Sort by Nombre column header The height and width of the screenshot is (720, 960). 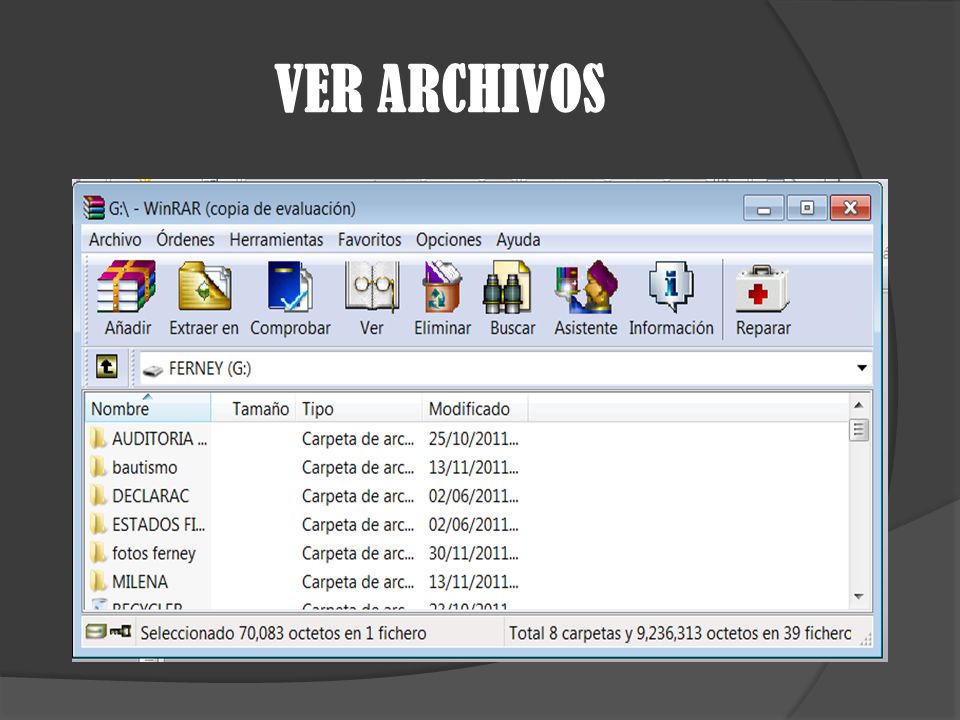148,408
